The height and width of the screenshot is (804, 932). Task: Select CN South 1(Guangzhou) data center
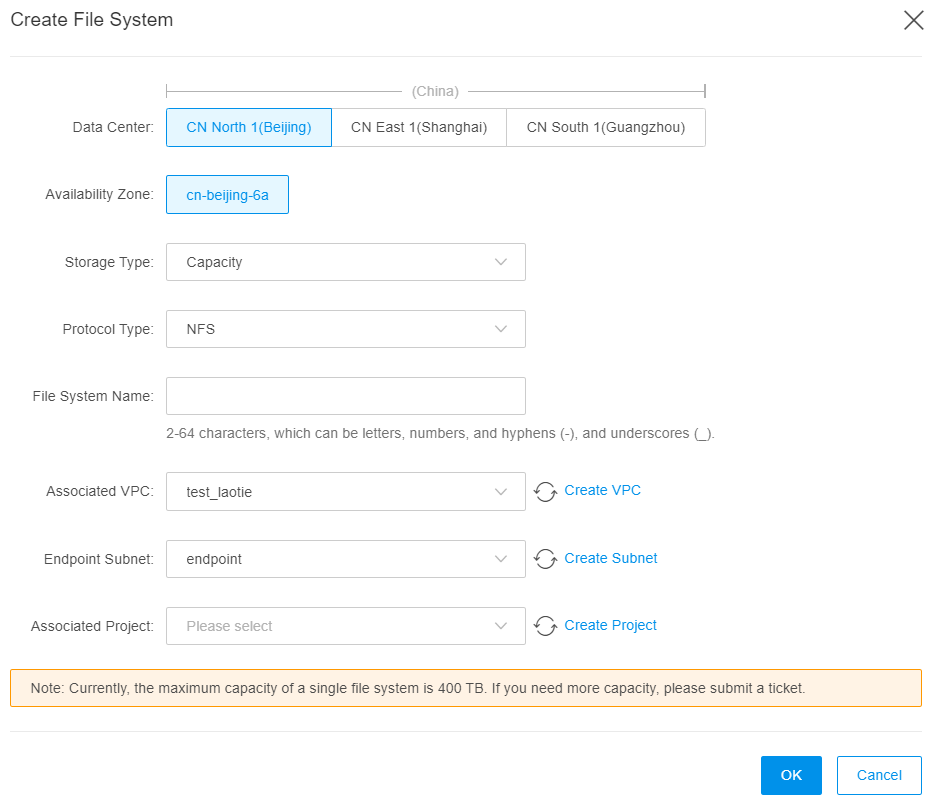point(606,127)
